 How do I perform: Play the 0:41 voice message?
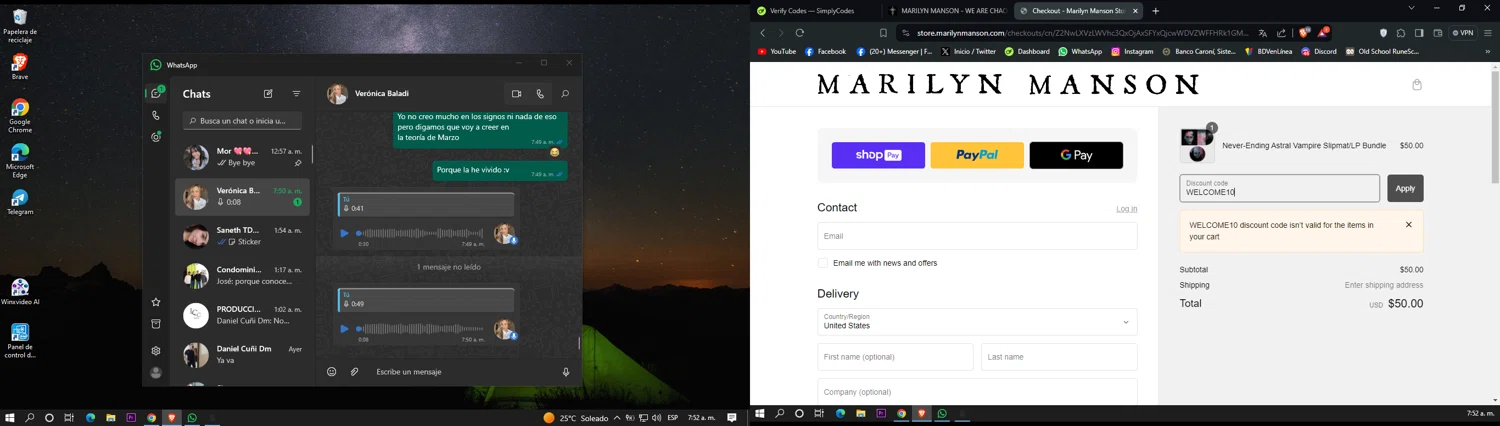tap(345, 233)
